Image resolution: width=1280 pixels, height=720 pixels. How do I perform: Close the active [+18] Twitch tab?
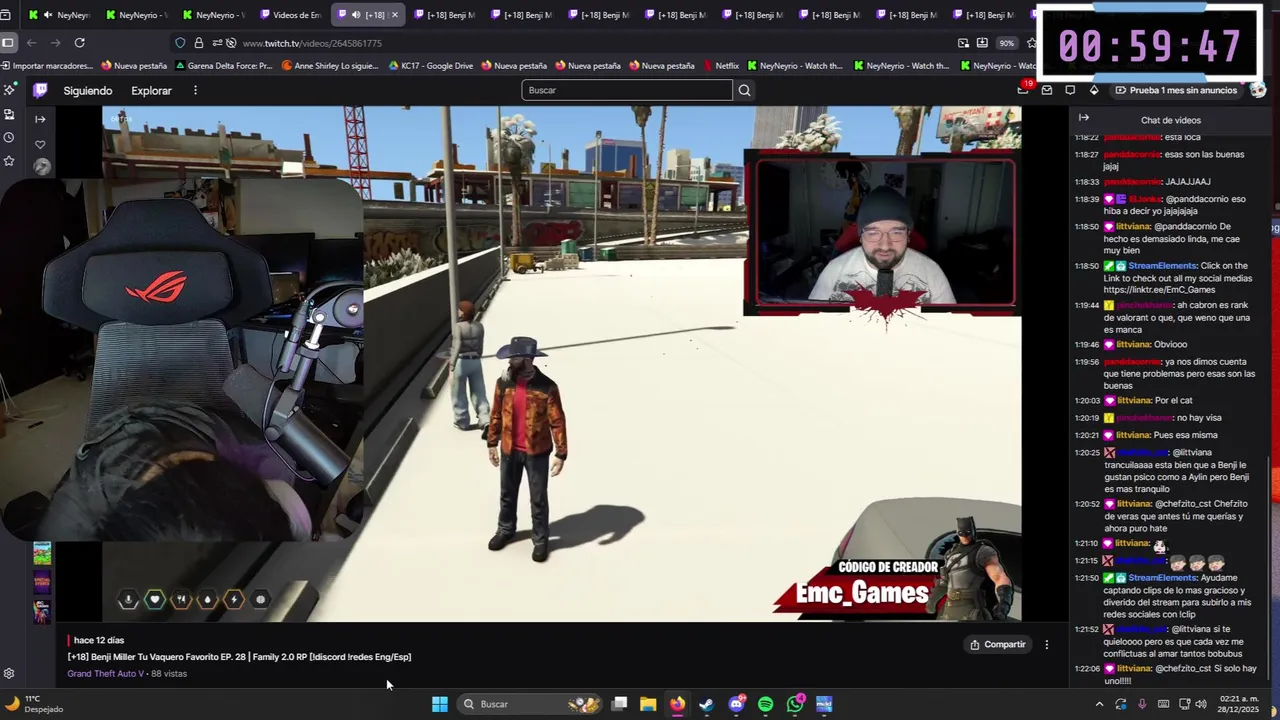394,15
